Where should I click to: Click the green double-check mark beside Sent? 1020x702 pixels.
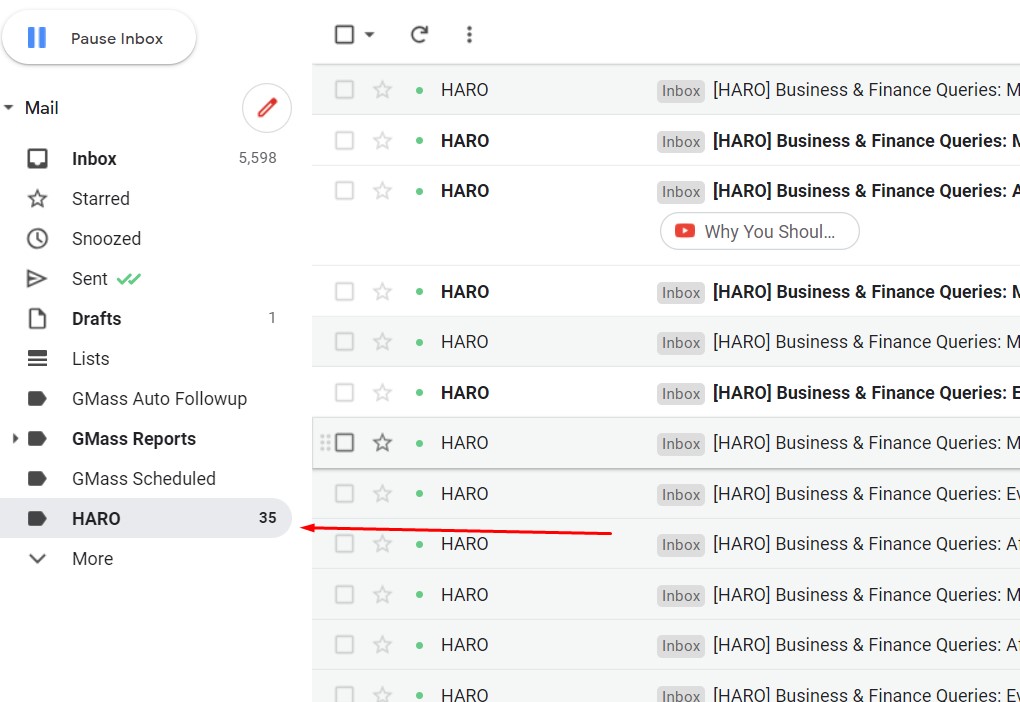coord(129,278)
